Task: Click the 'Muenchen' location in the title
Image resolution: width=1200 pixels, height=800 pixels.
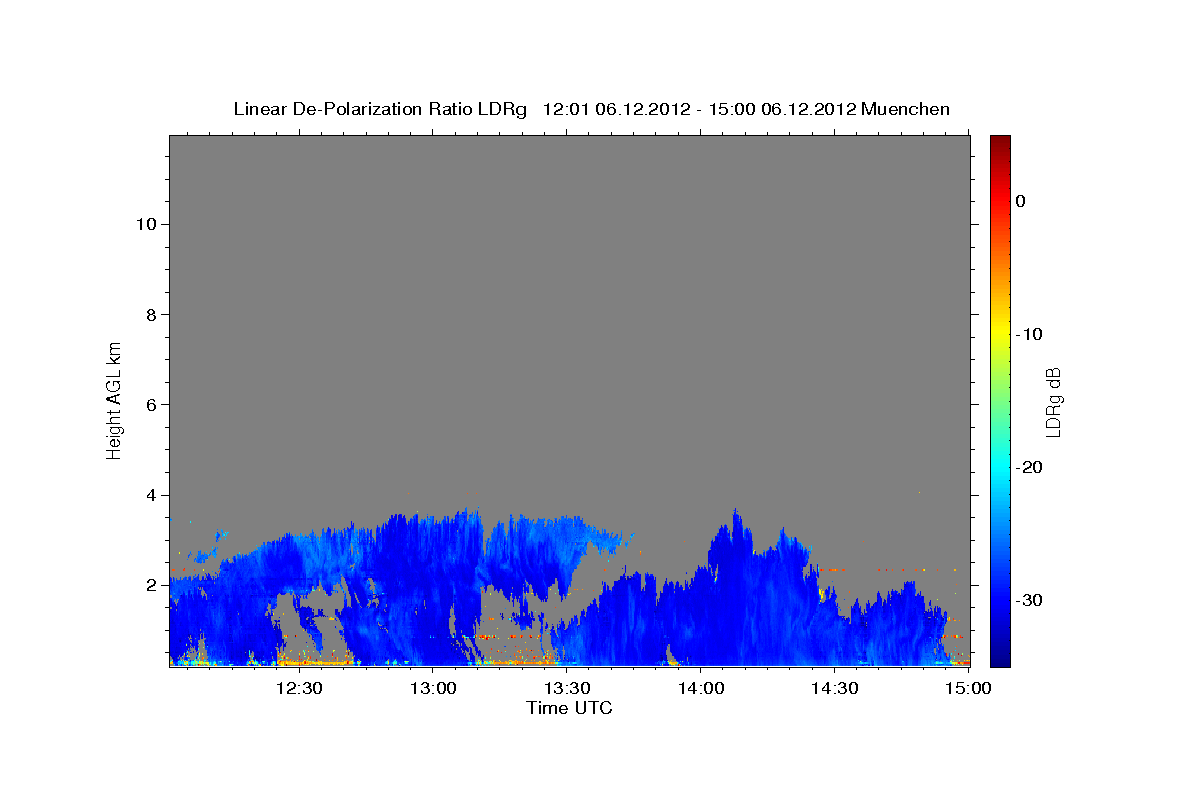Action: click(906, 109)
